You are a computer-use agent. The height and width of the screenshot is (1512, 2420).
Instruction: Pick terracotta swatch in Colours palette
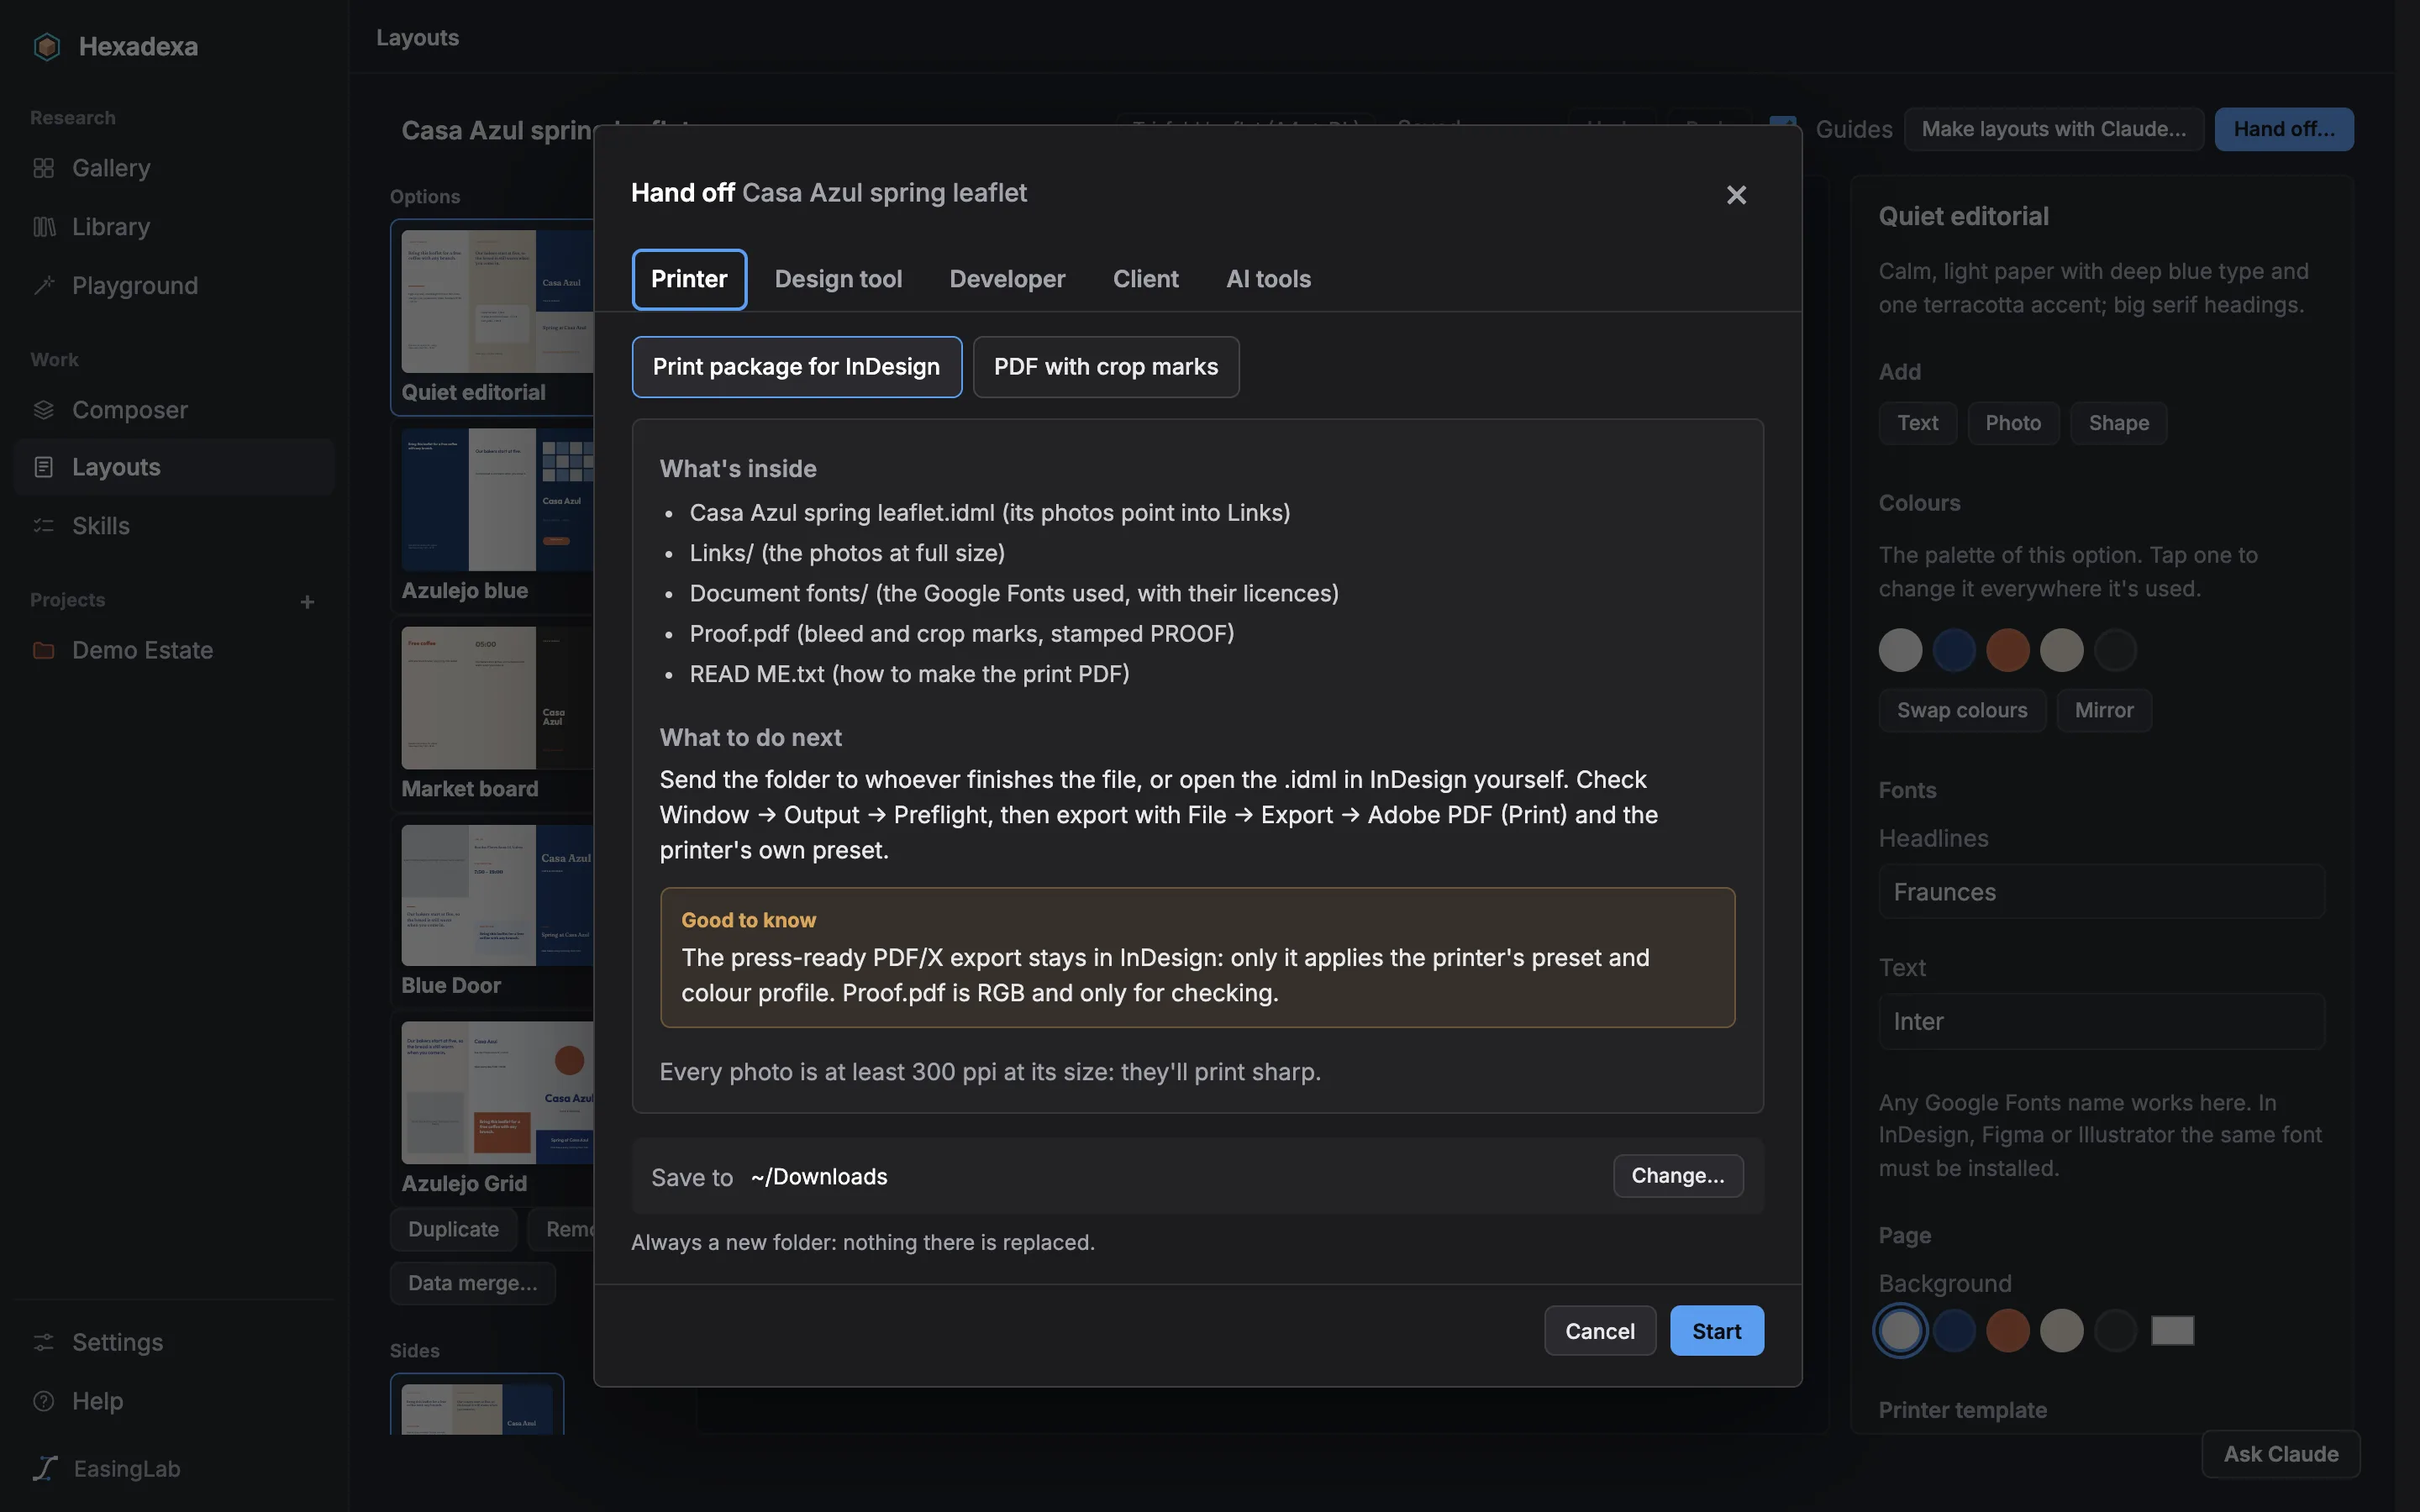click(x=2007, y=650)
